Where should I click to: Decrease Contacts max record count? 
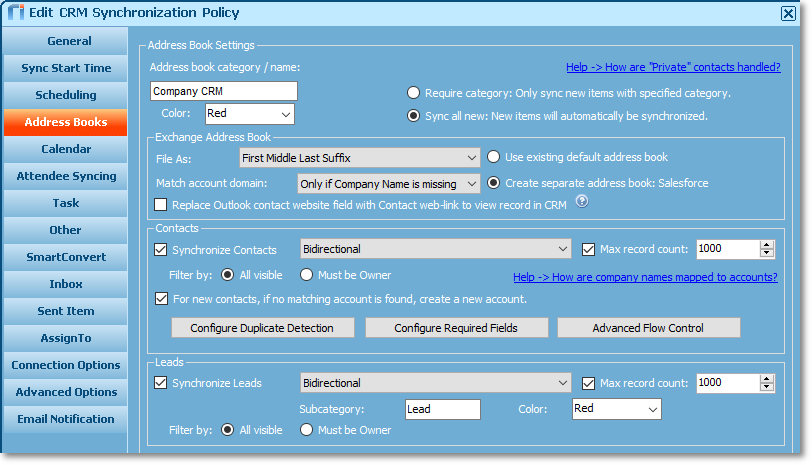coord(766,253)
